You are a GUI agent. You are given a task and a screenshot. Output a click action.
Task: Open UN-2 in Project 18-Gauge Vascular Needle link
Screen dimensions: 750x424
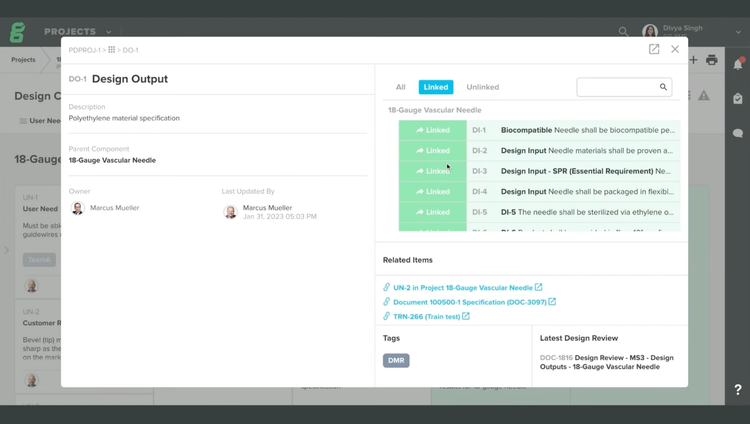click(463, 288)
